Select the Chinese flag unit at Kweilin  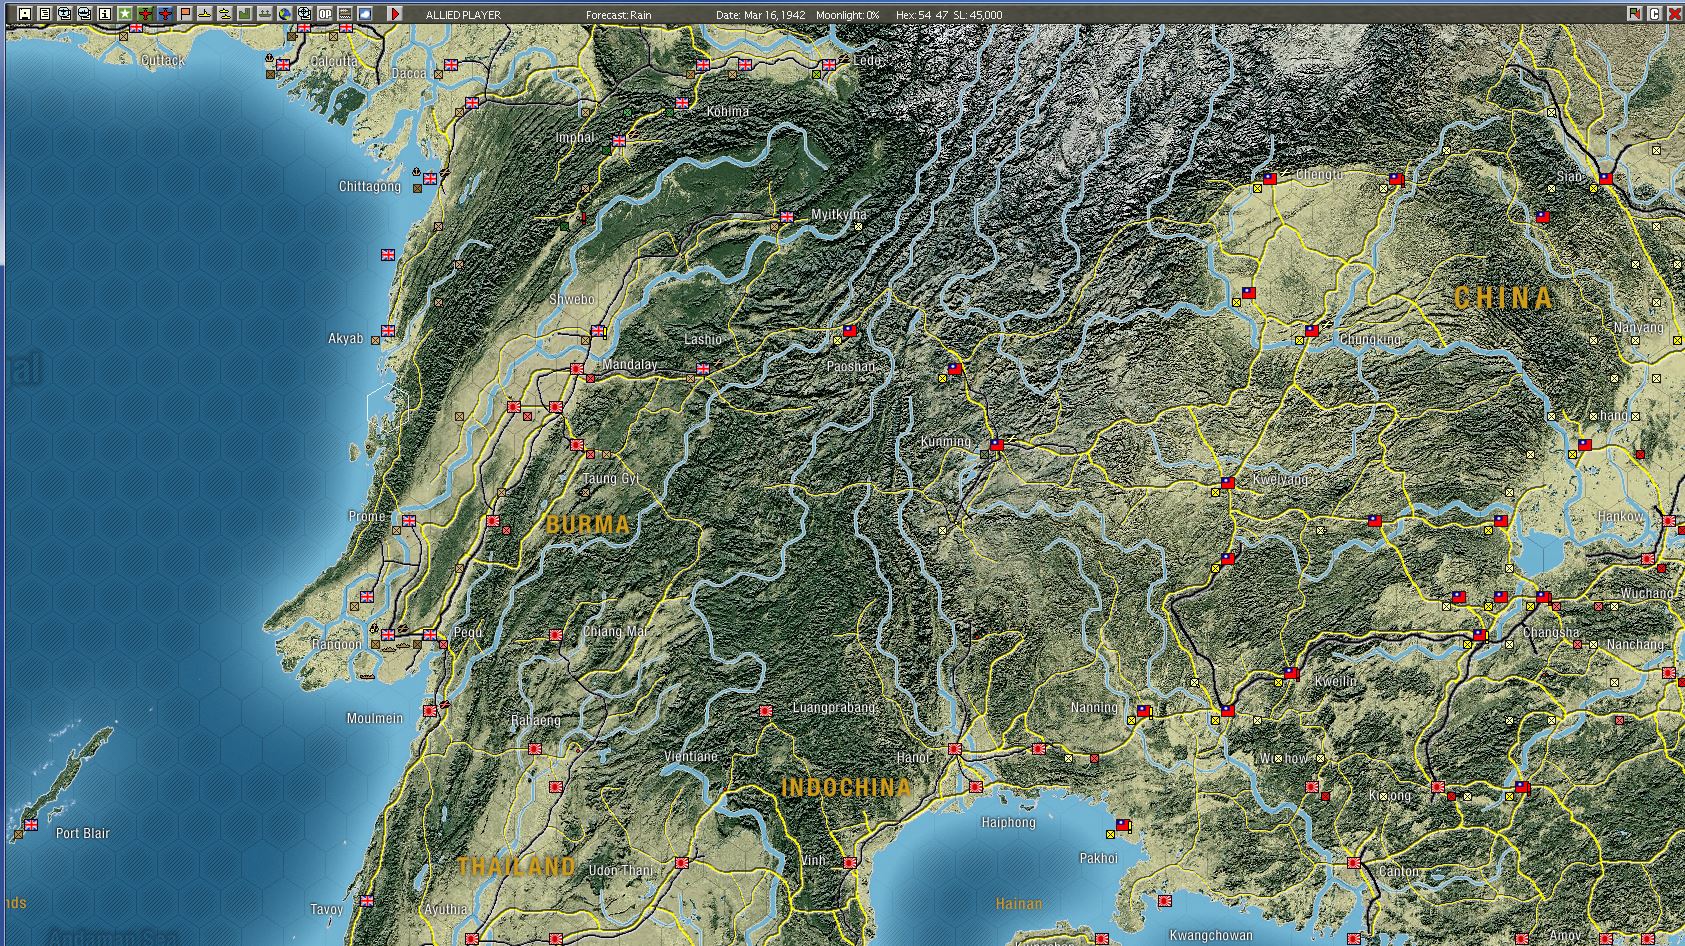(x=1291, y=673)
